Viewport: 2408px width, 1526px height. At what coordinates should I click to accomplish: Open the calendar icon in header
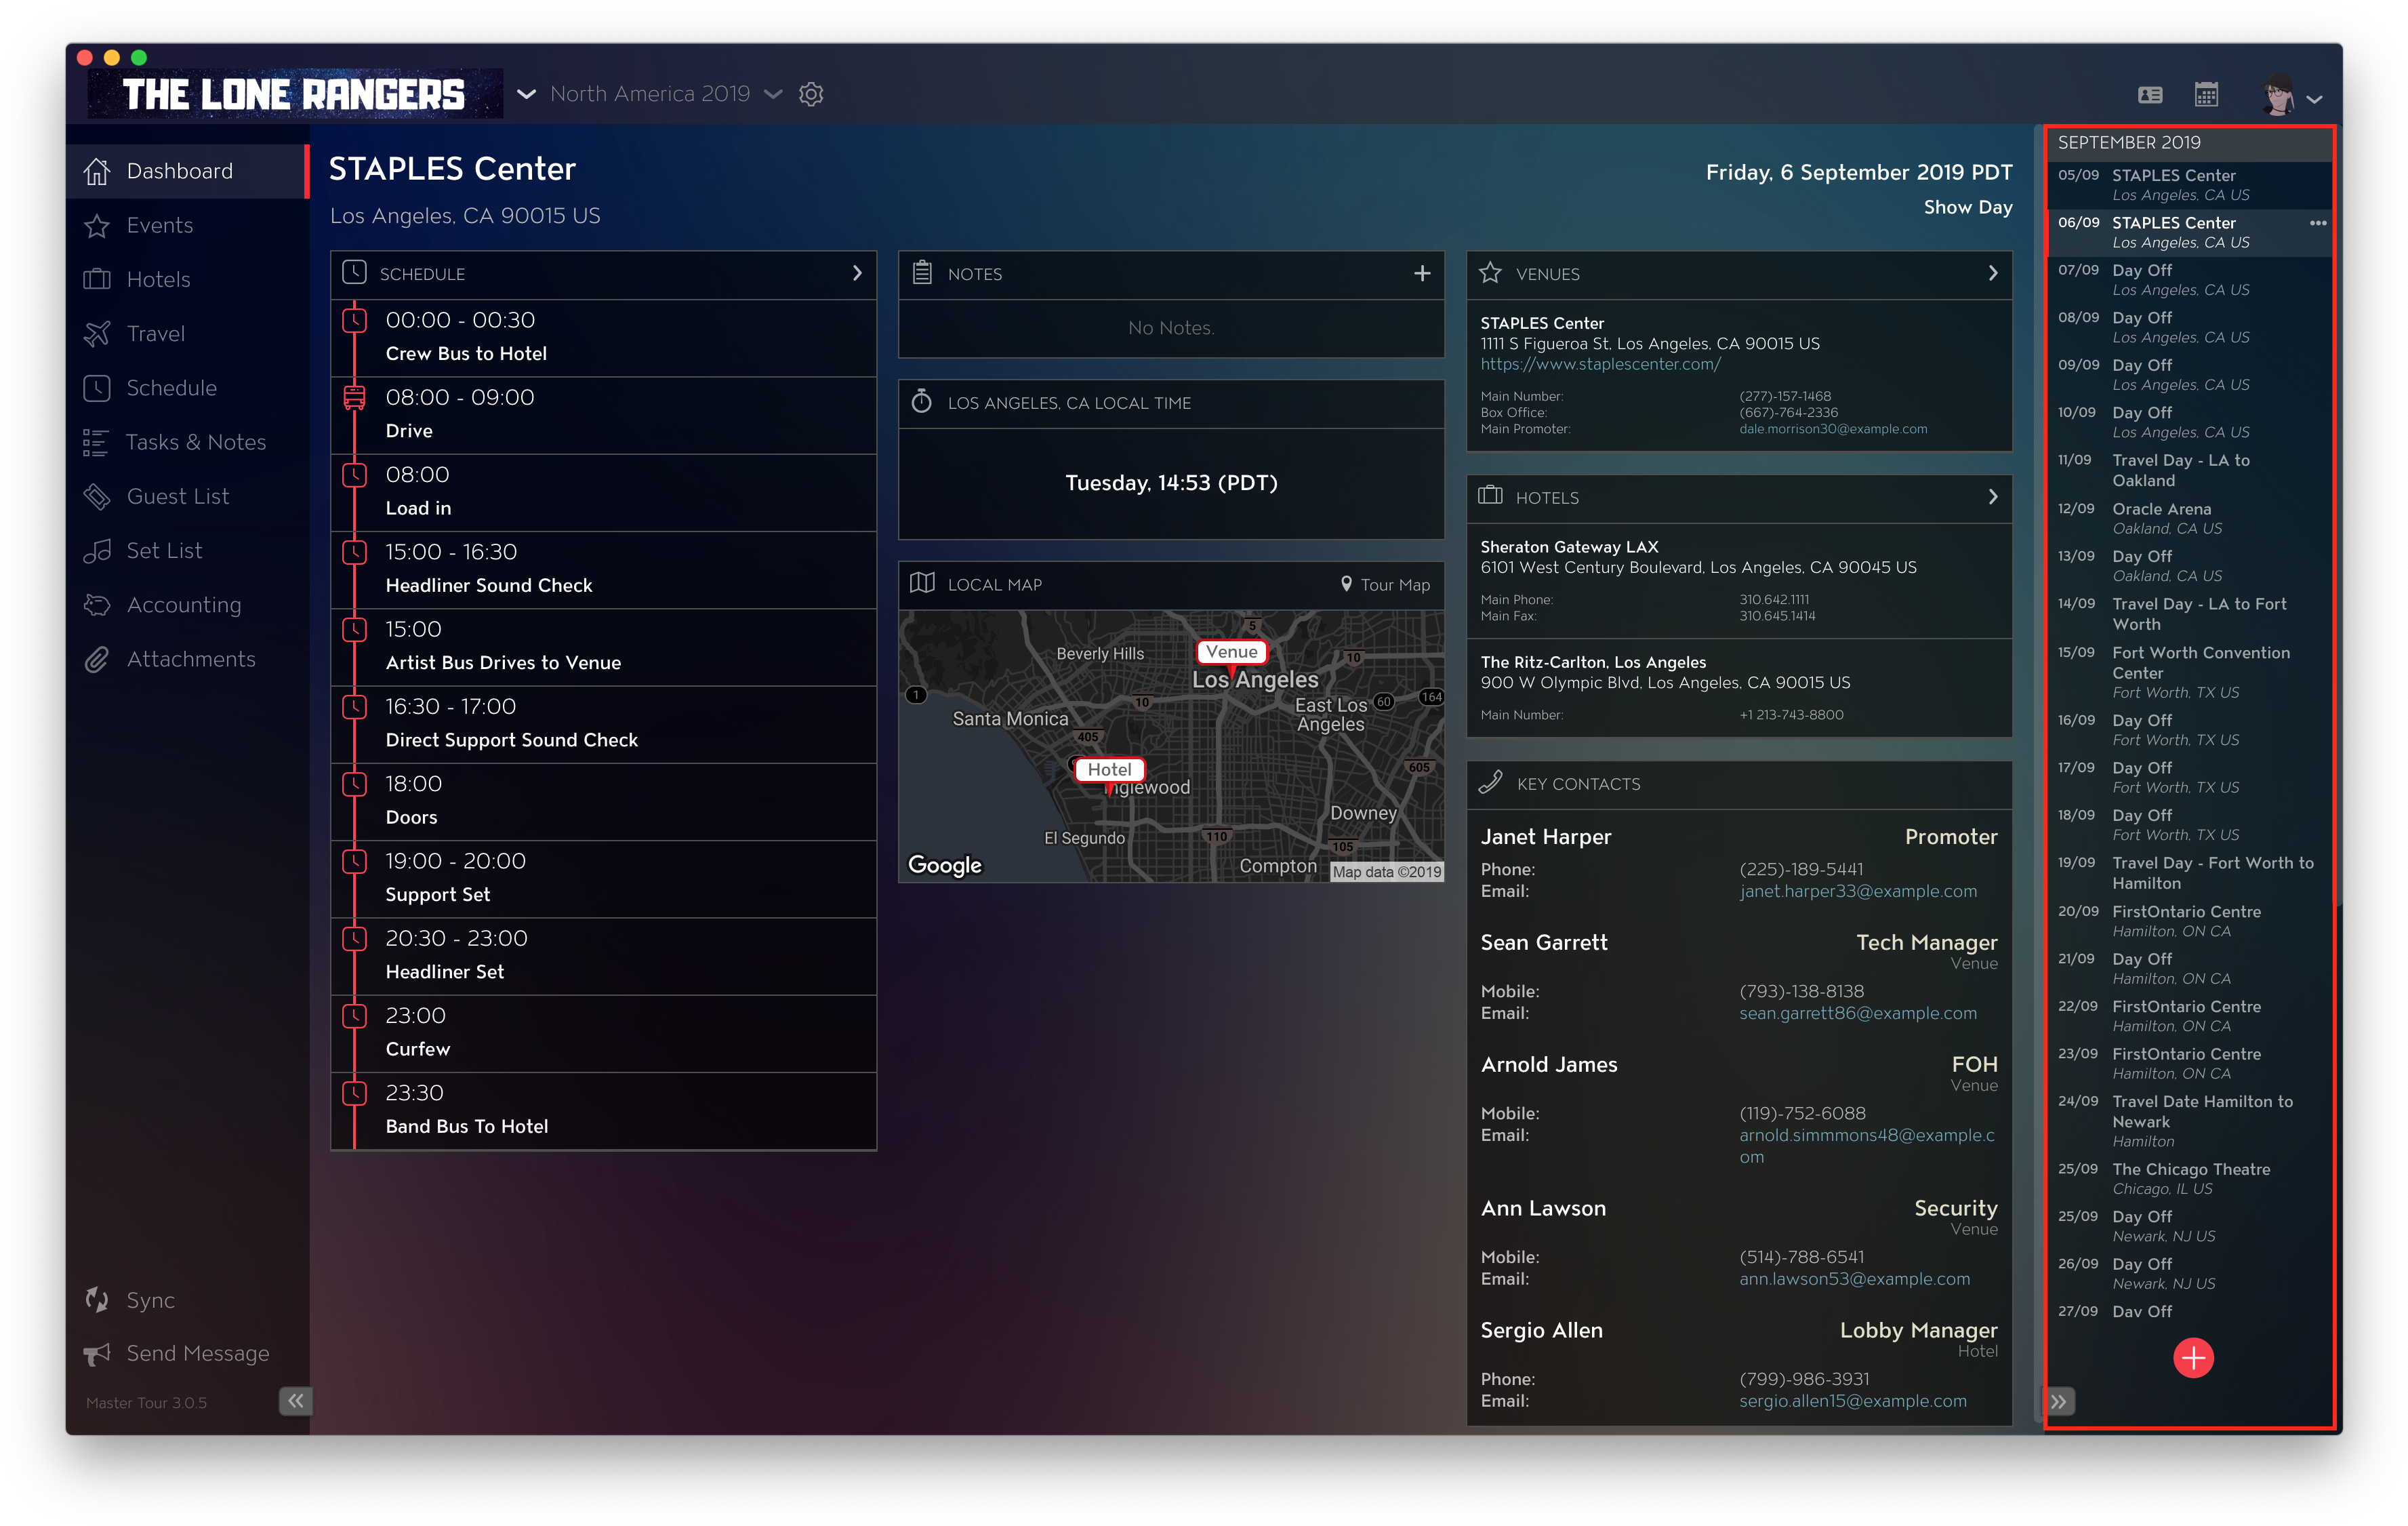(2206, 94)
